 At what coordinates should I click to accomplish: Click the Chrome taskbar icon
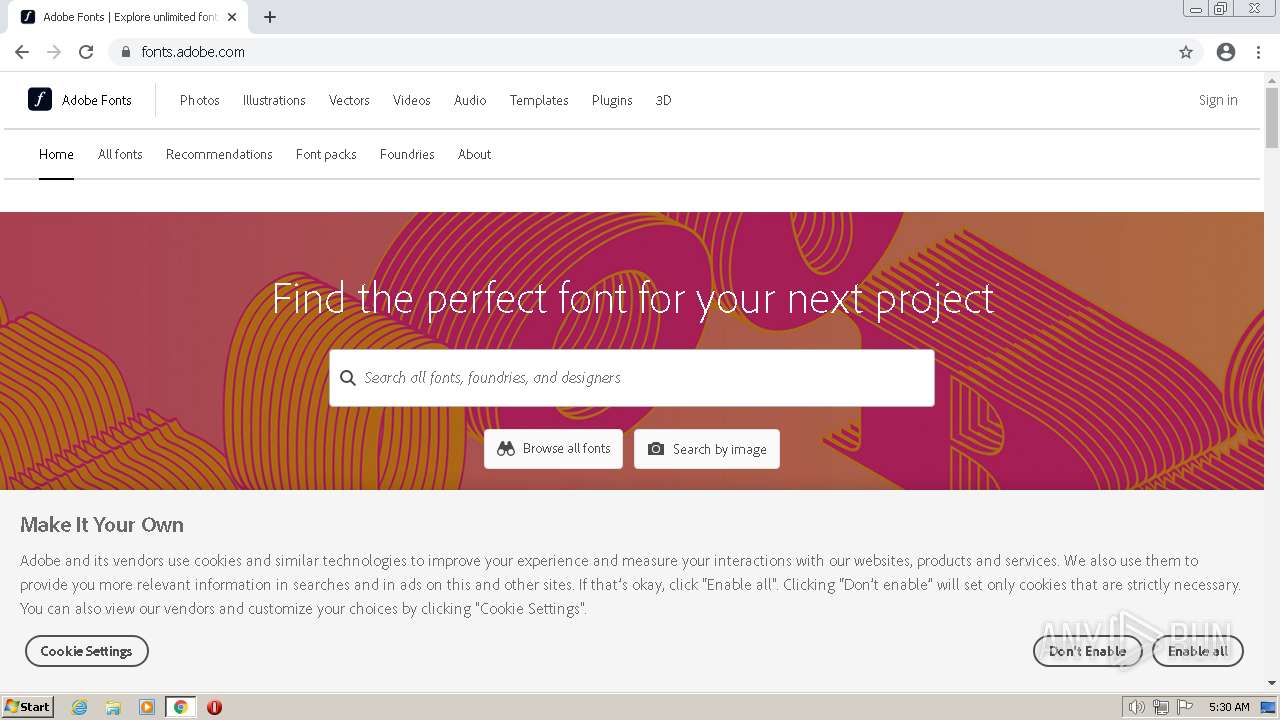[180, 707]
